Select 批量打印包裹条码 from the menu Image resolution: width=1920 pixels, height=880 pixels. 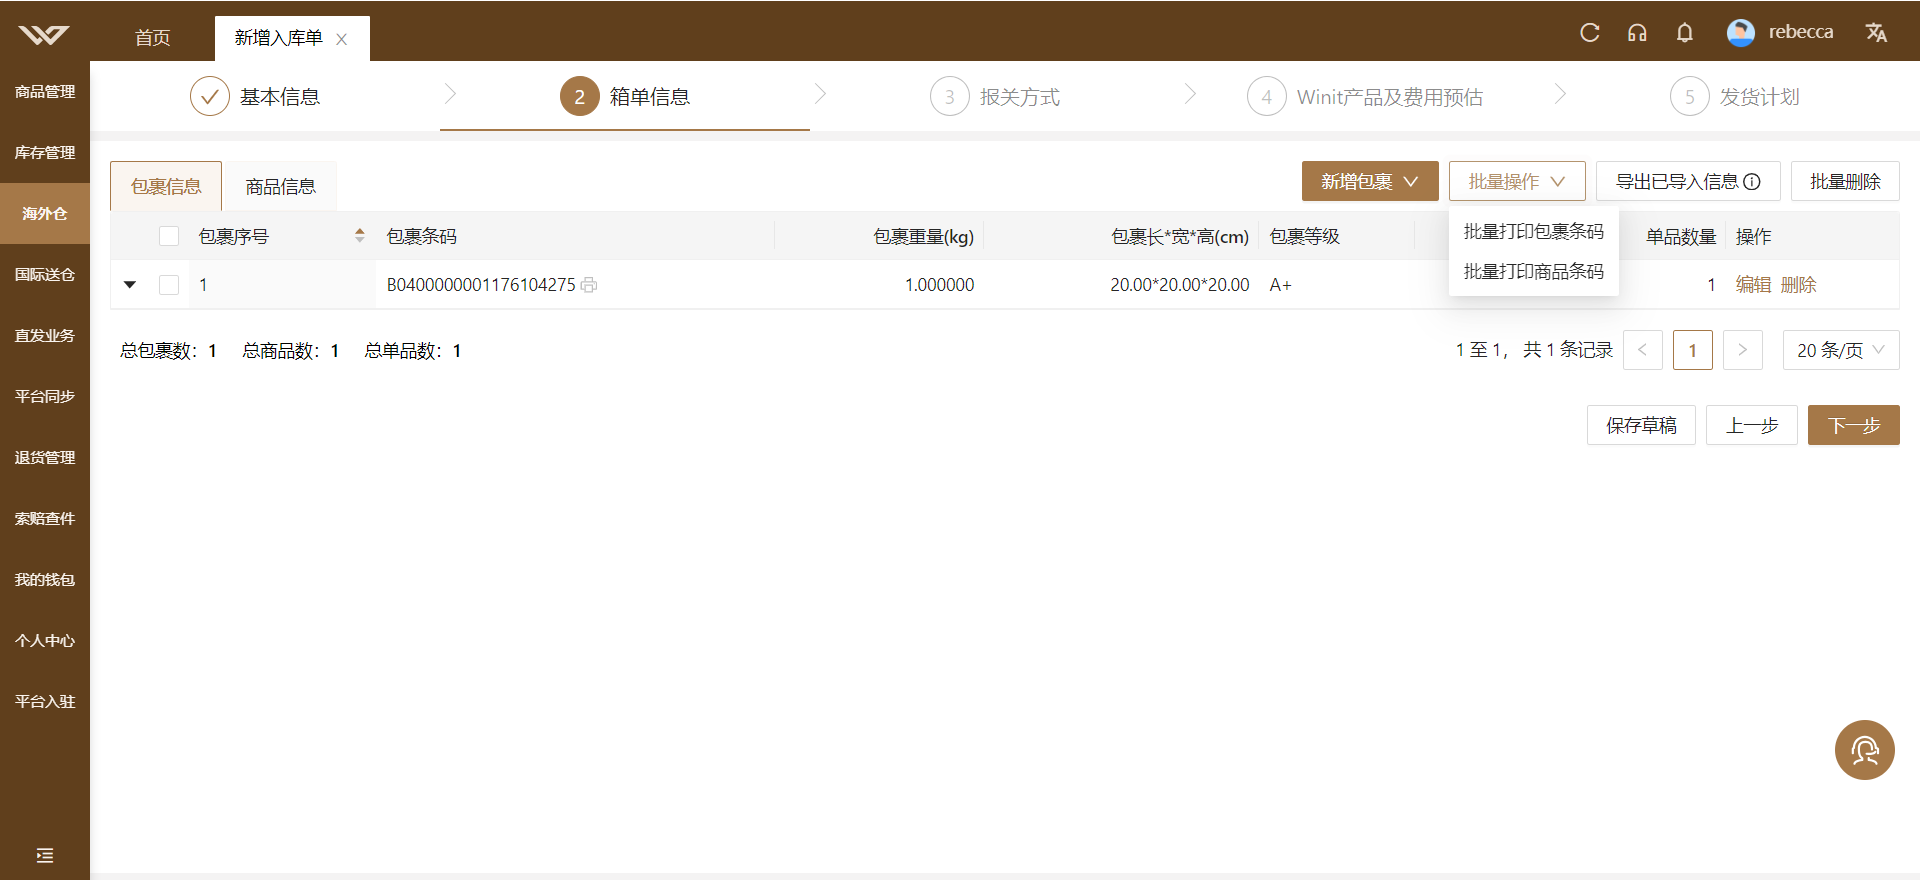coord(1534,232)
